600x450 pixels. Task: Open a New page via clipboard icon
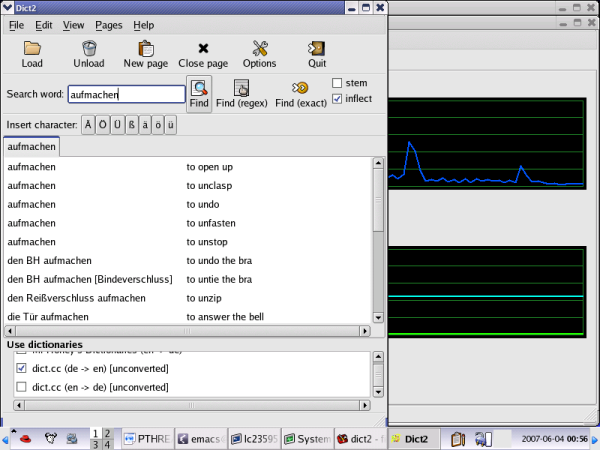point(146,49)
